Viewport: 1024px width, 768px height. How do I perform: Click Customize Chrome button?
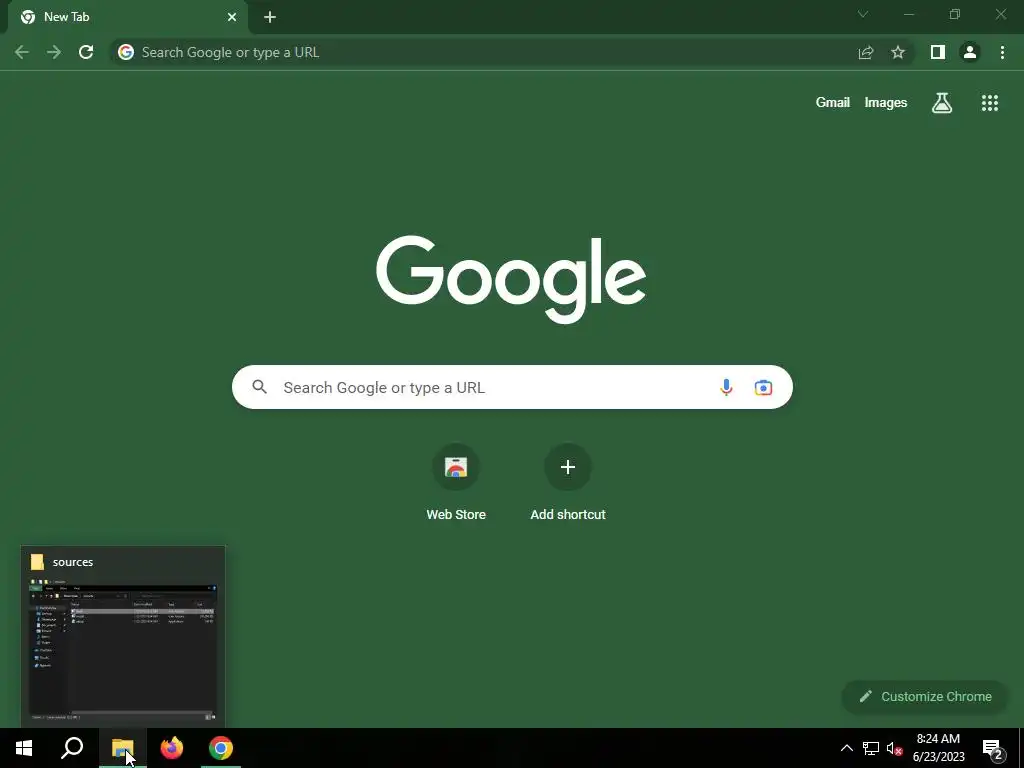click(x=925, y=696)
